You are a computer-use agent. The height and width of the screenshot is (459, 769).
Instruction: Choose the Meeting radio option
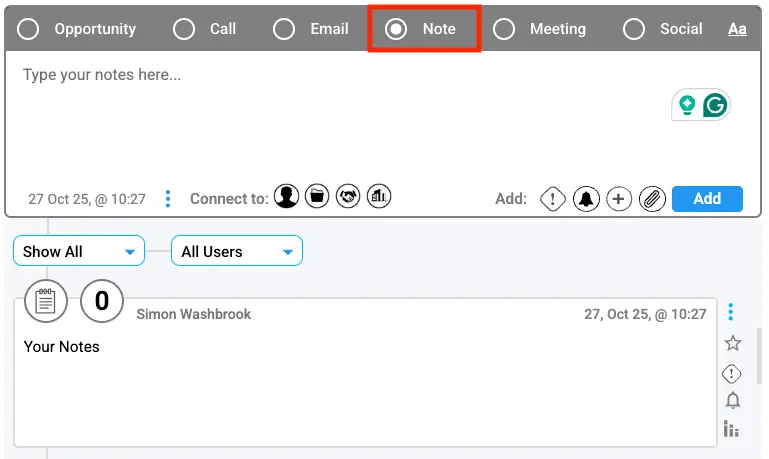(505, 29)
